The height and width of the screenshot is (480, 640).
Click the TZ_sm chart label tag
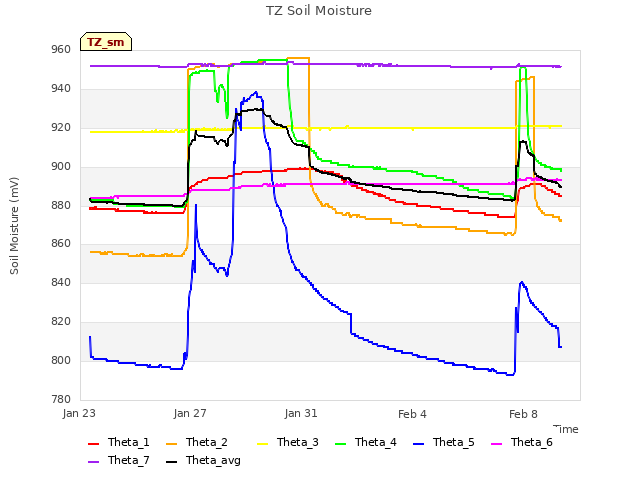pyautogui.click(x=106, y=42)
